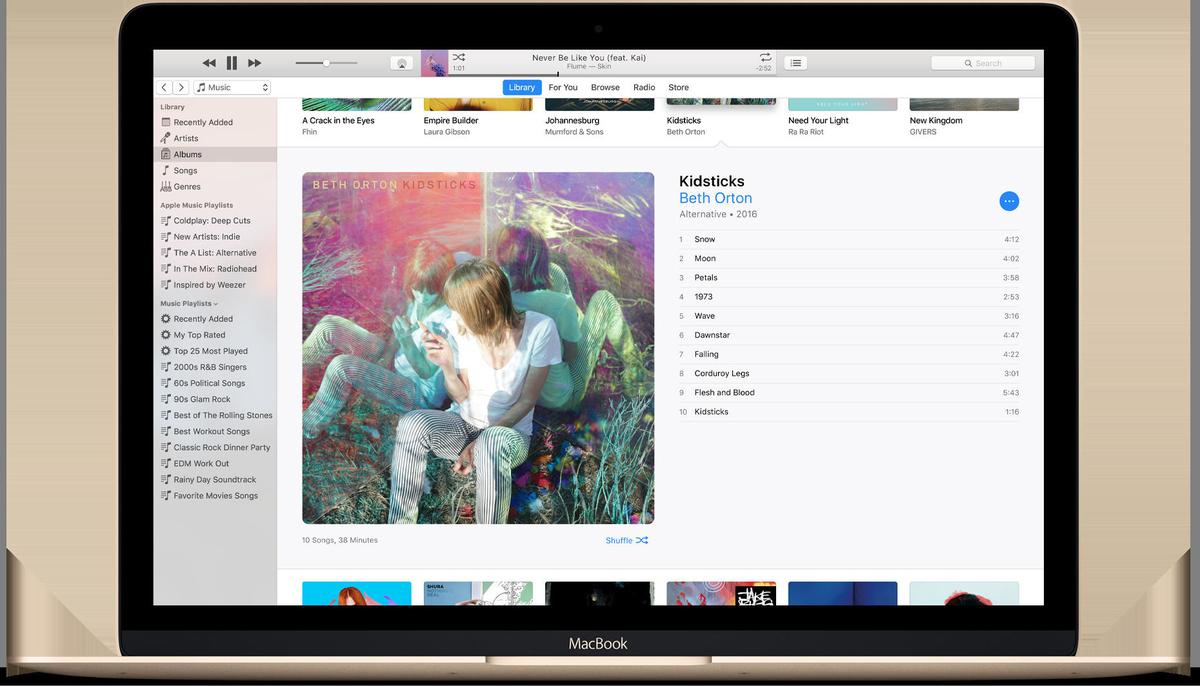Switch to the Radio tab

644,88
